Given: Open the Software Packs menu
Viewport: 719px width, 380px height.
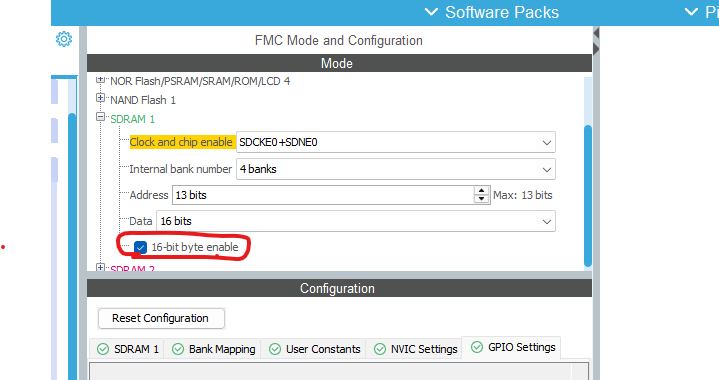Looking at the screenshot, I should coord(492,12).
